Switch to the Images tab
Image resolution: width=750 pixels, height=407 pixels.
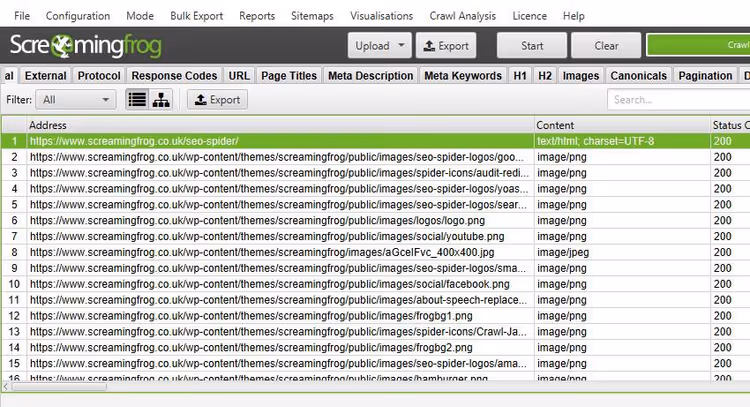(x=581, y=76)
